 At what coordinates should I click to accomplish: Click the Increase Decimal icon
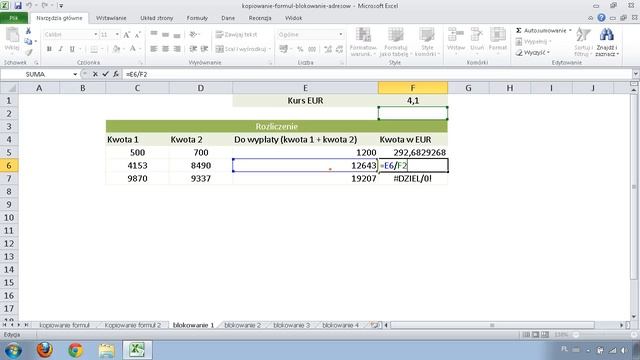tap(328, 49)
